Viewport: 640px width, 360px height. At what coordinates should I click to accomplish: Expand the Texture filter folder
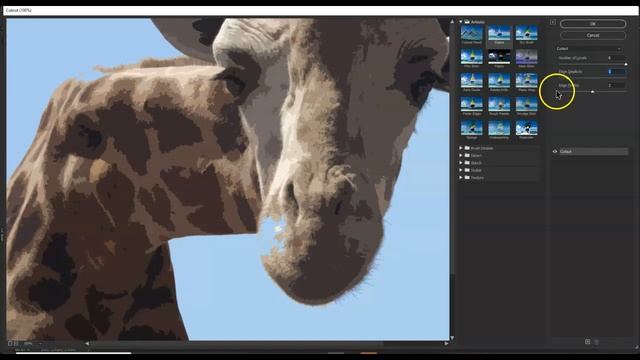[x=461, y=178]
